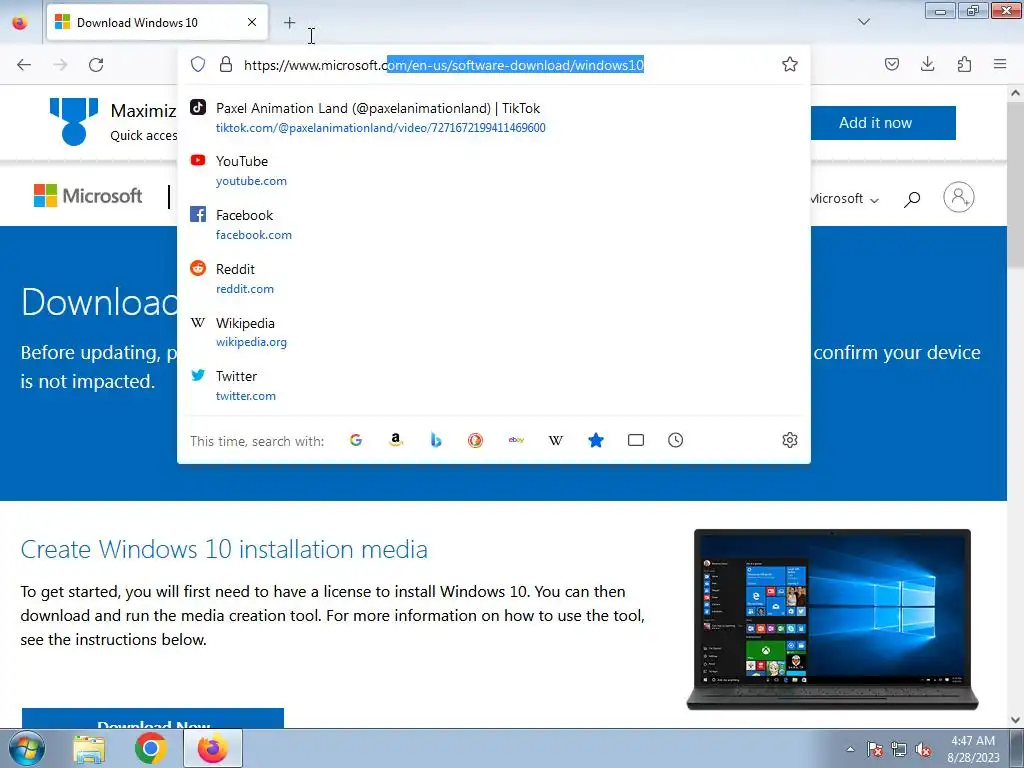Open the Action Center flag icon
Image resolution: width=1024 pixels, height=768 pixels.
[x=875, y=749]
